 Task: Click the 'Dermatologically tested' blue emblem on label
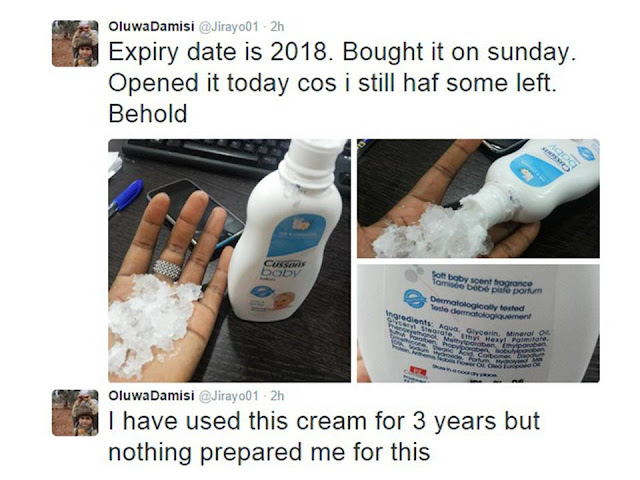(x=415, y=298)
